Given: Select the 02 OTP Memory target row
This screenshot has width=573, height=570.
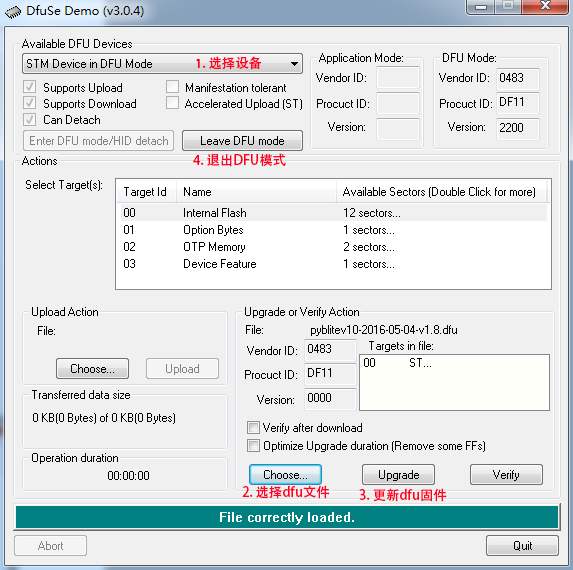Looking at the screenshot, I should [333, 247].
